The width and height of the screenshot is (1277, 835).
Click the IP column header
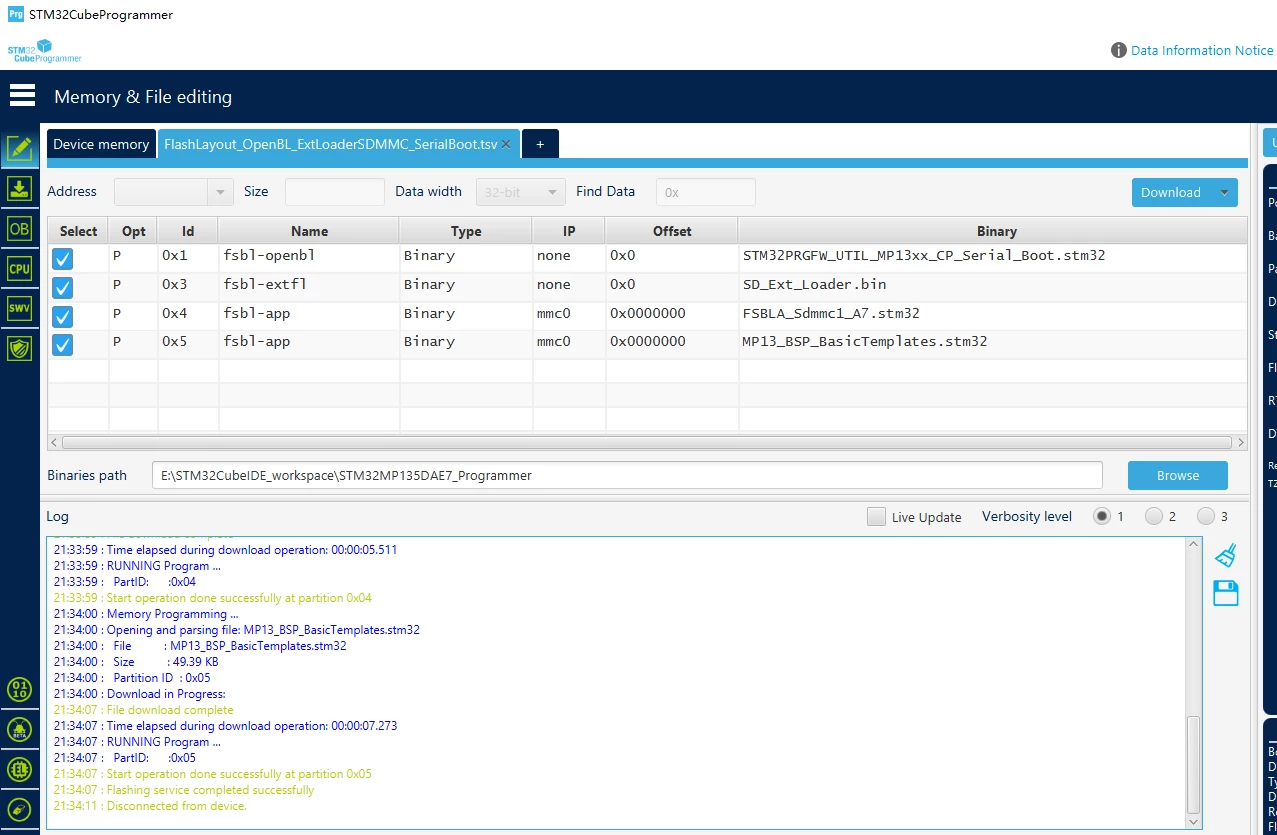569,231
